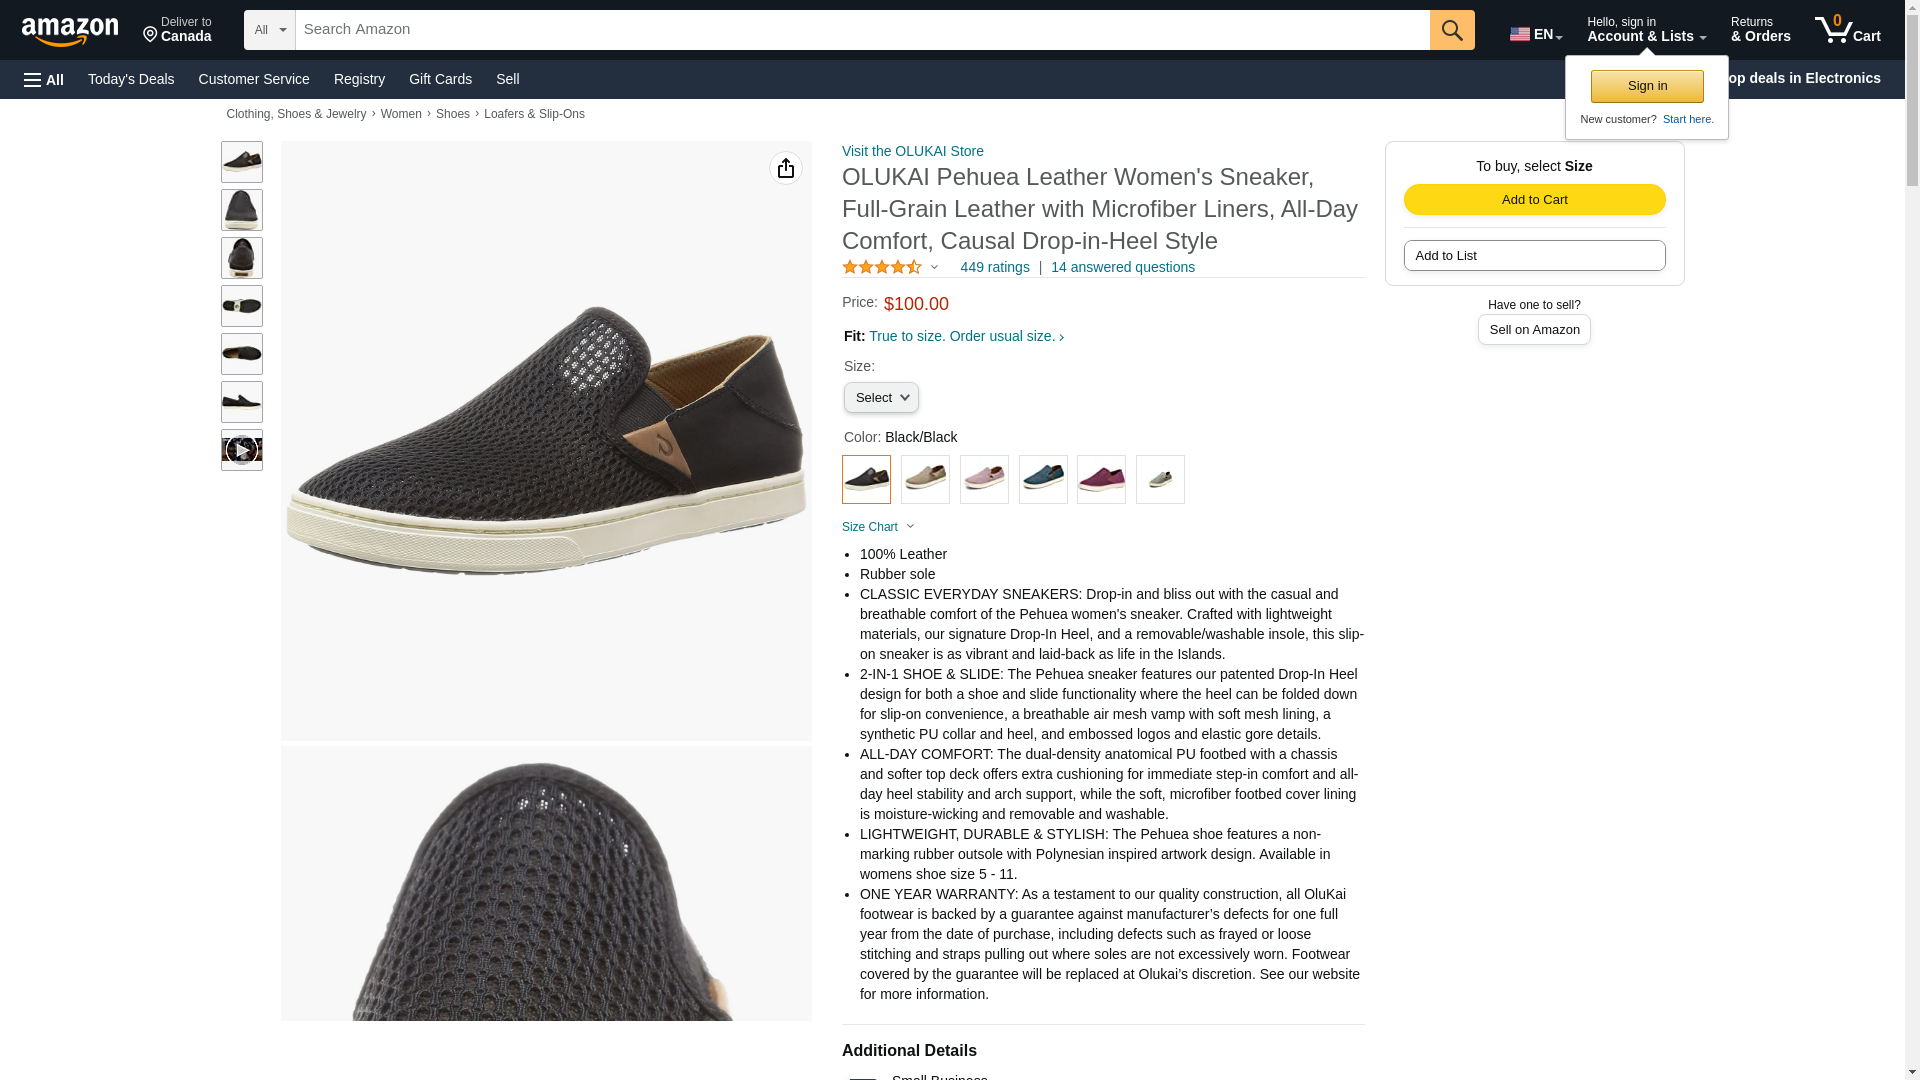This screenshot has height=1080, width=1920.
Task: Visit the OLUKAI Store link
Action: (912, 151)
